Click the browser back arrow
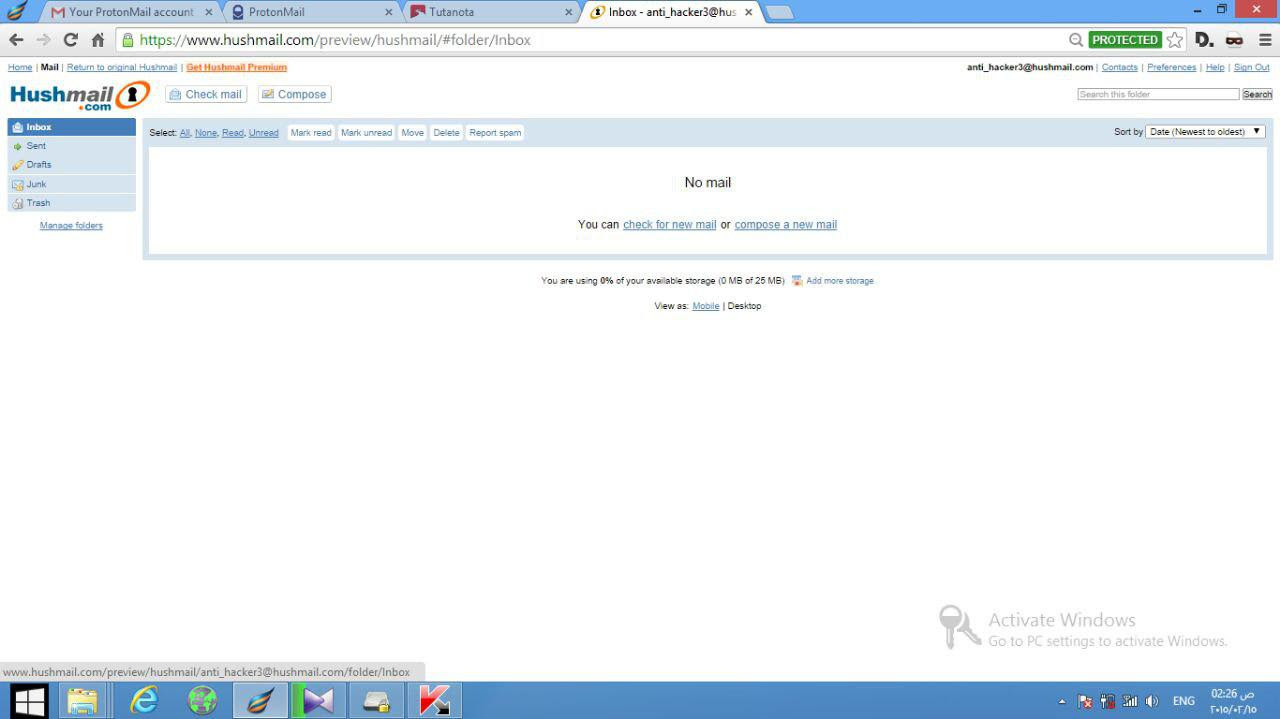 [16, 40]
